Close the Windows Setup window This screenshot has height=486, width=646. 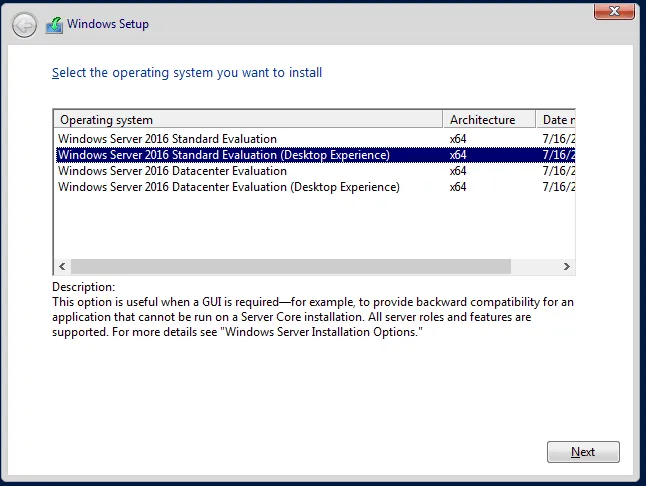coord(614,11)
